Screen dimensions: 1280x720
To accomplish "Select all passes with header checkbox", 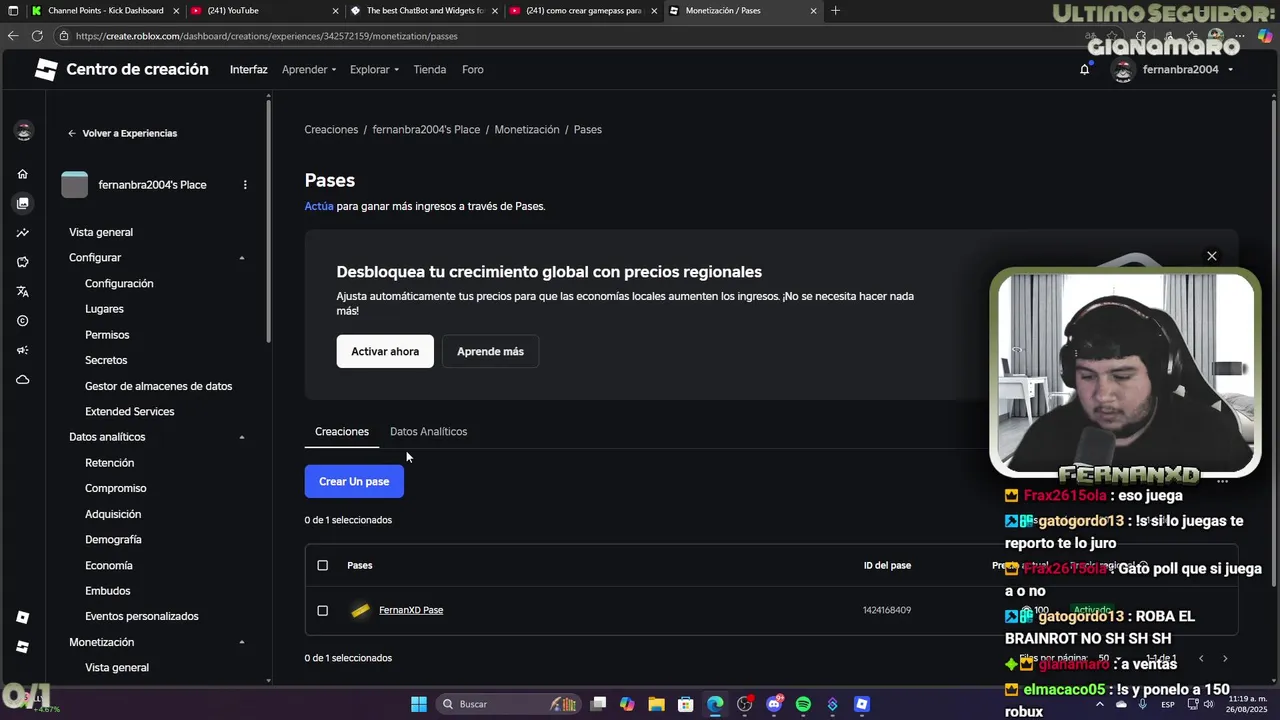I will [x=322, y=565].
